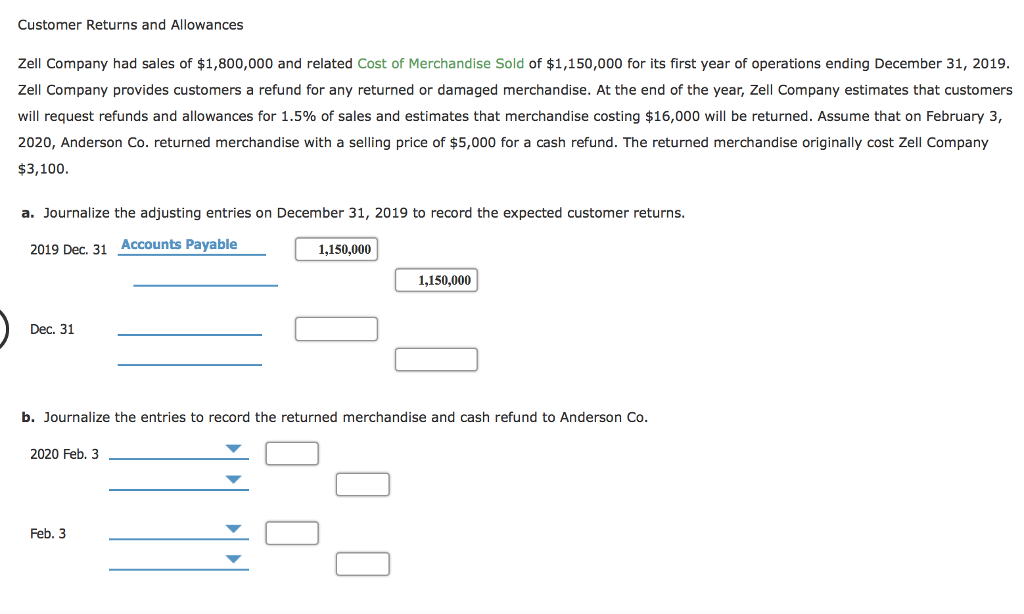Click the blue triangle beside the first Feb. 3 line
The image size is (1024, 614).
pos(233,452)
